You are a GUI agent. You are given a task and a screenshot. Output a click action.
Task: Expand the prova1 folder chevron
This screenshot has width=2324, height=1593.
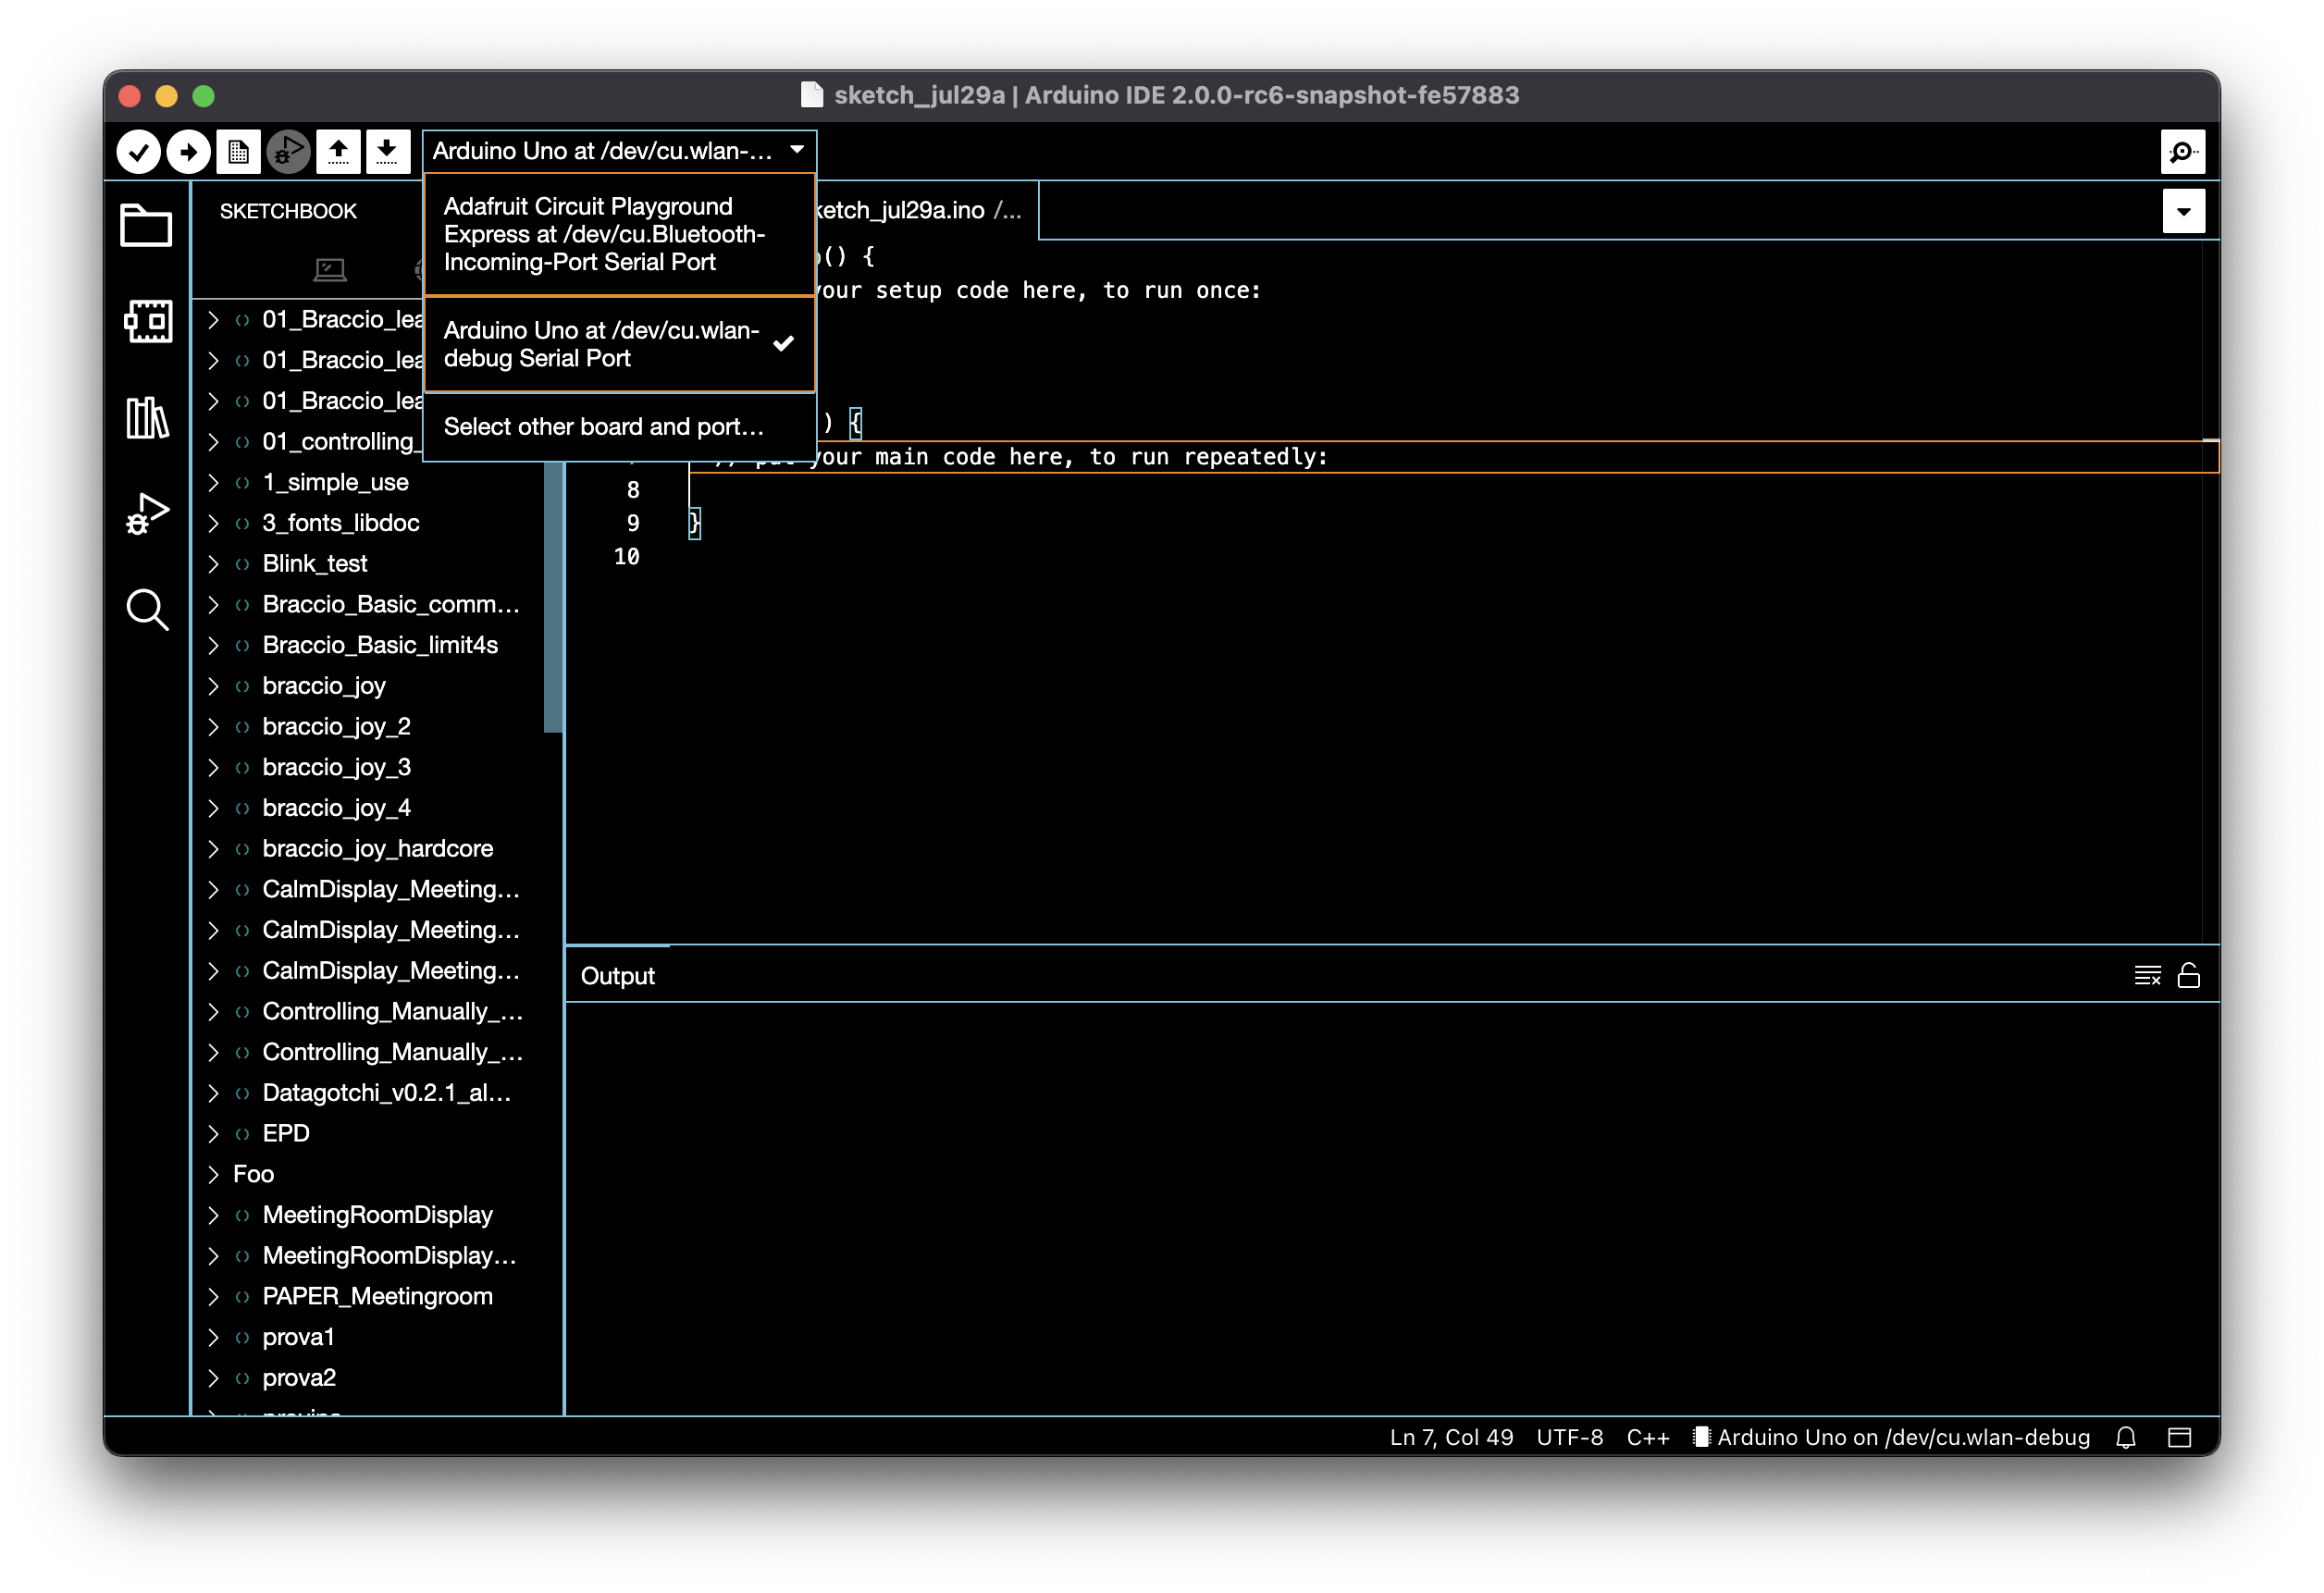point(213,1338)
